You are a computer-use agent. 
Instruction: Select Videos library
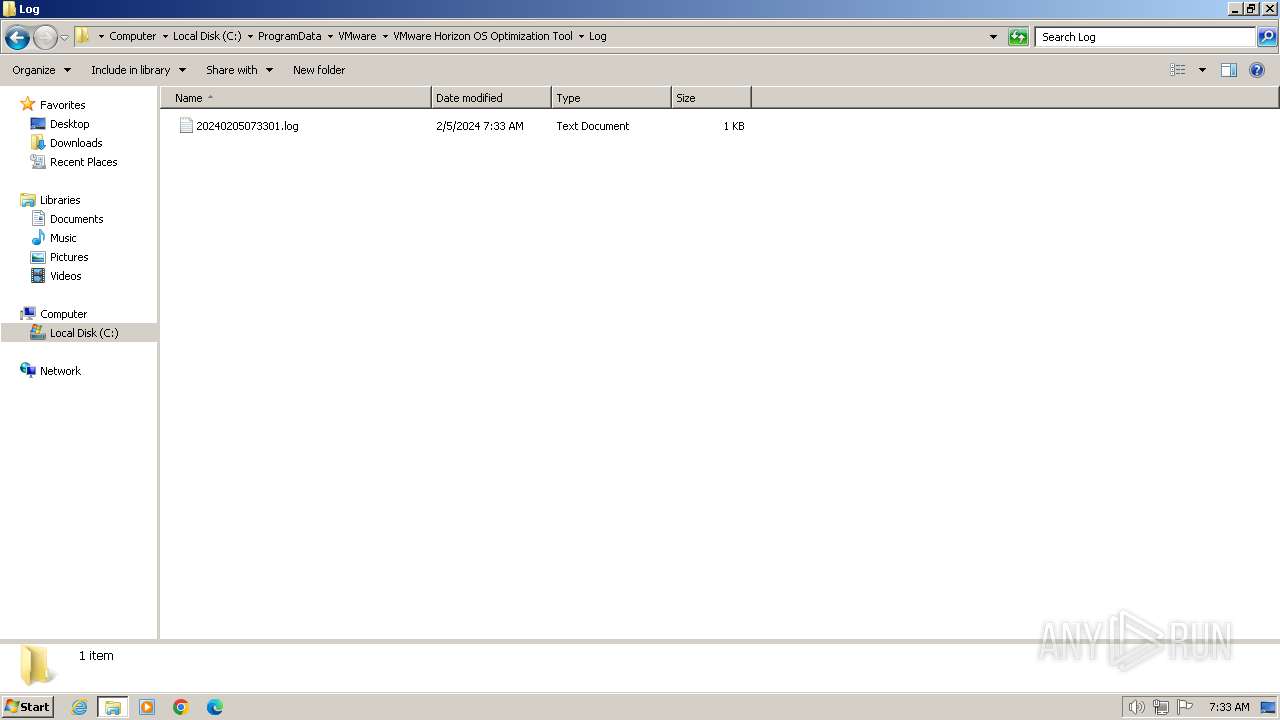pyautogui.click(x=66, y=276)
